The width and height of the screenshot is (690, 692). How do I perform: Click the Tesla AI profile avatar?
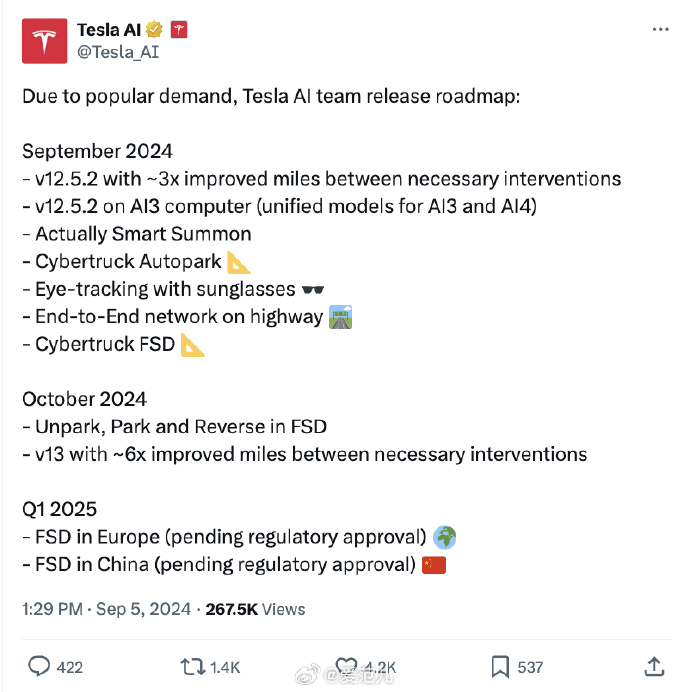click(45, 41)
